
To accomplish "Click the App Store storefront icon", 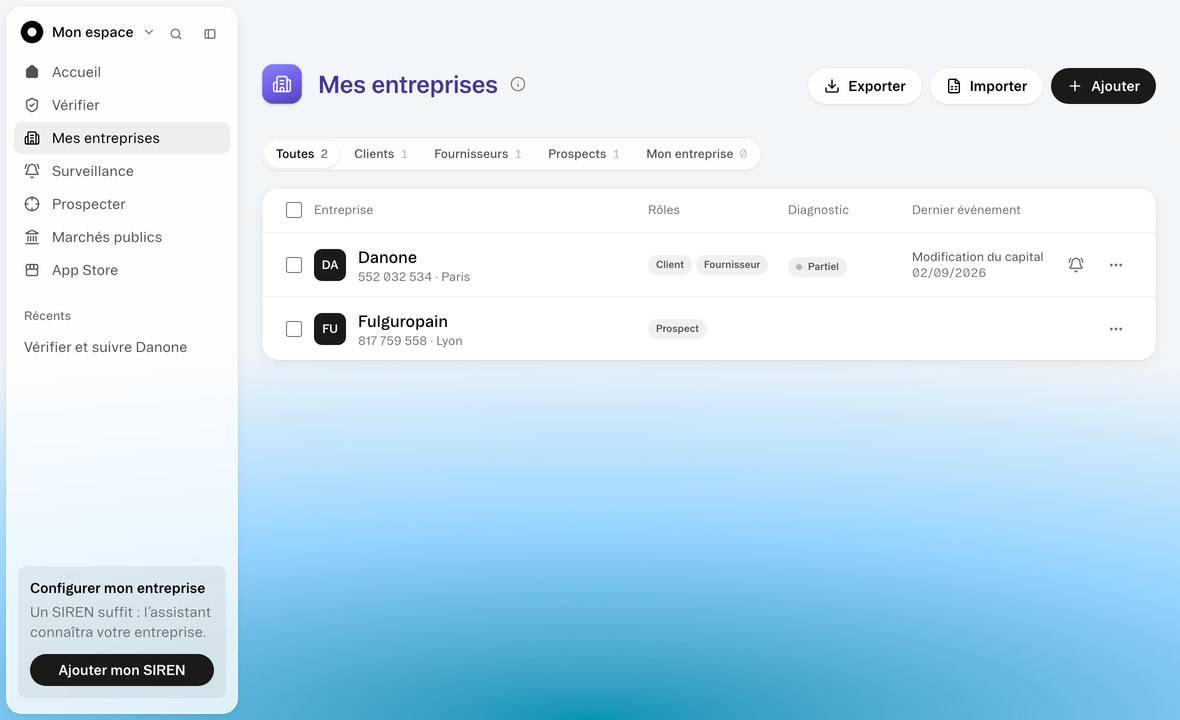I will (x=32, y=270).
